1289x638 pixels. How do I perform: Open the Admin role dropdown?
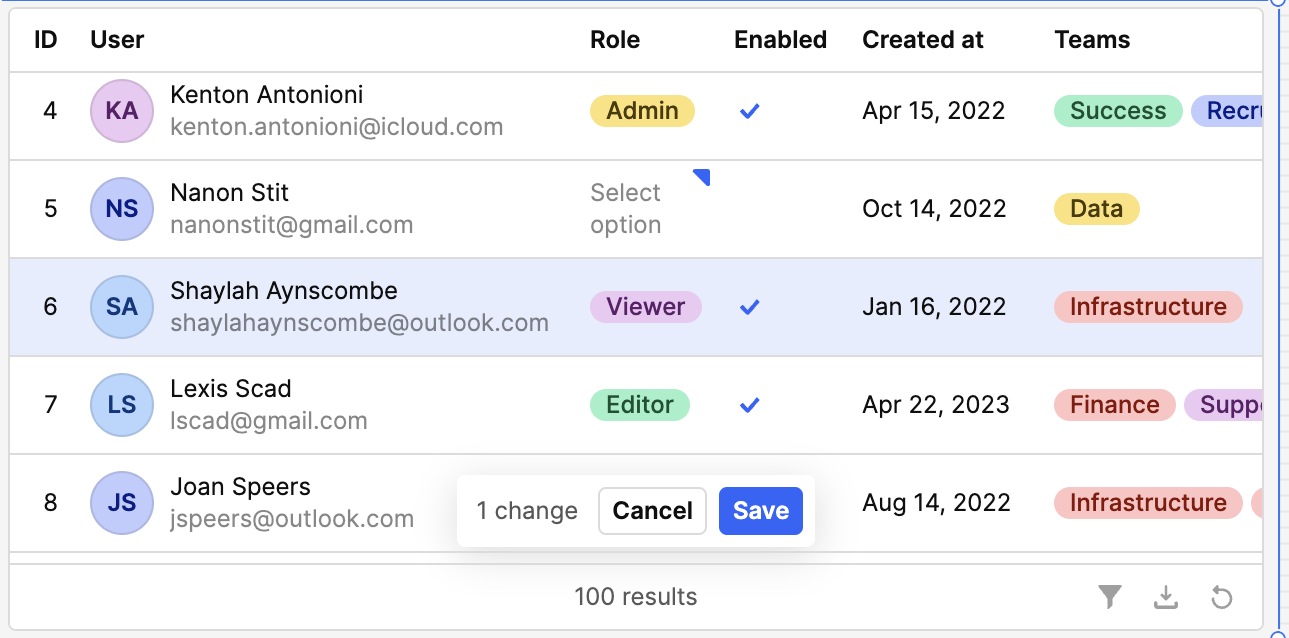(642, 111)
